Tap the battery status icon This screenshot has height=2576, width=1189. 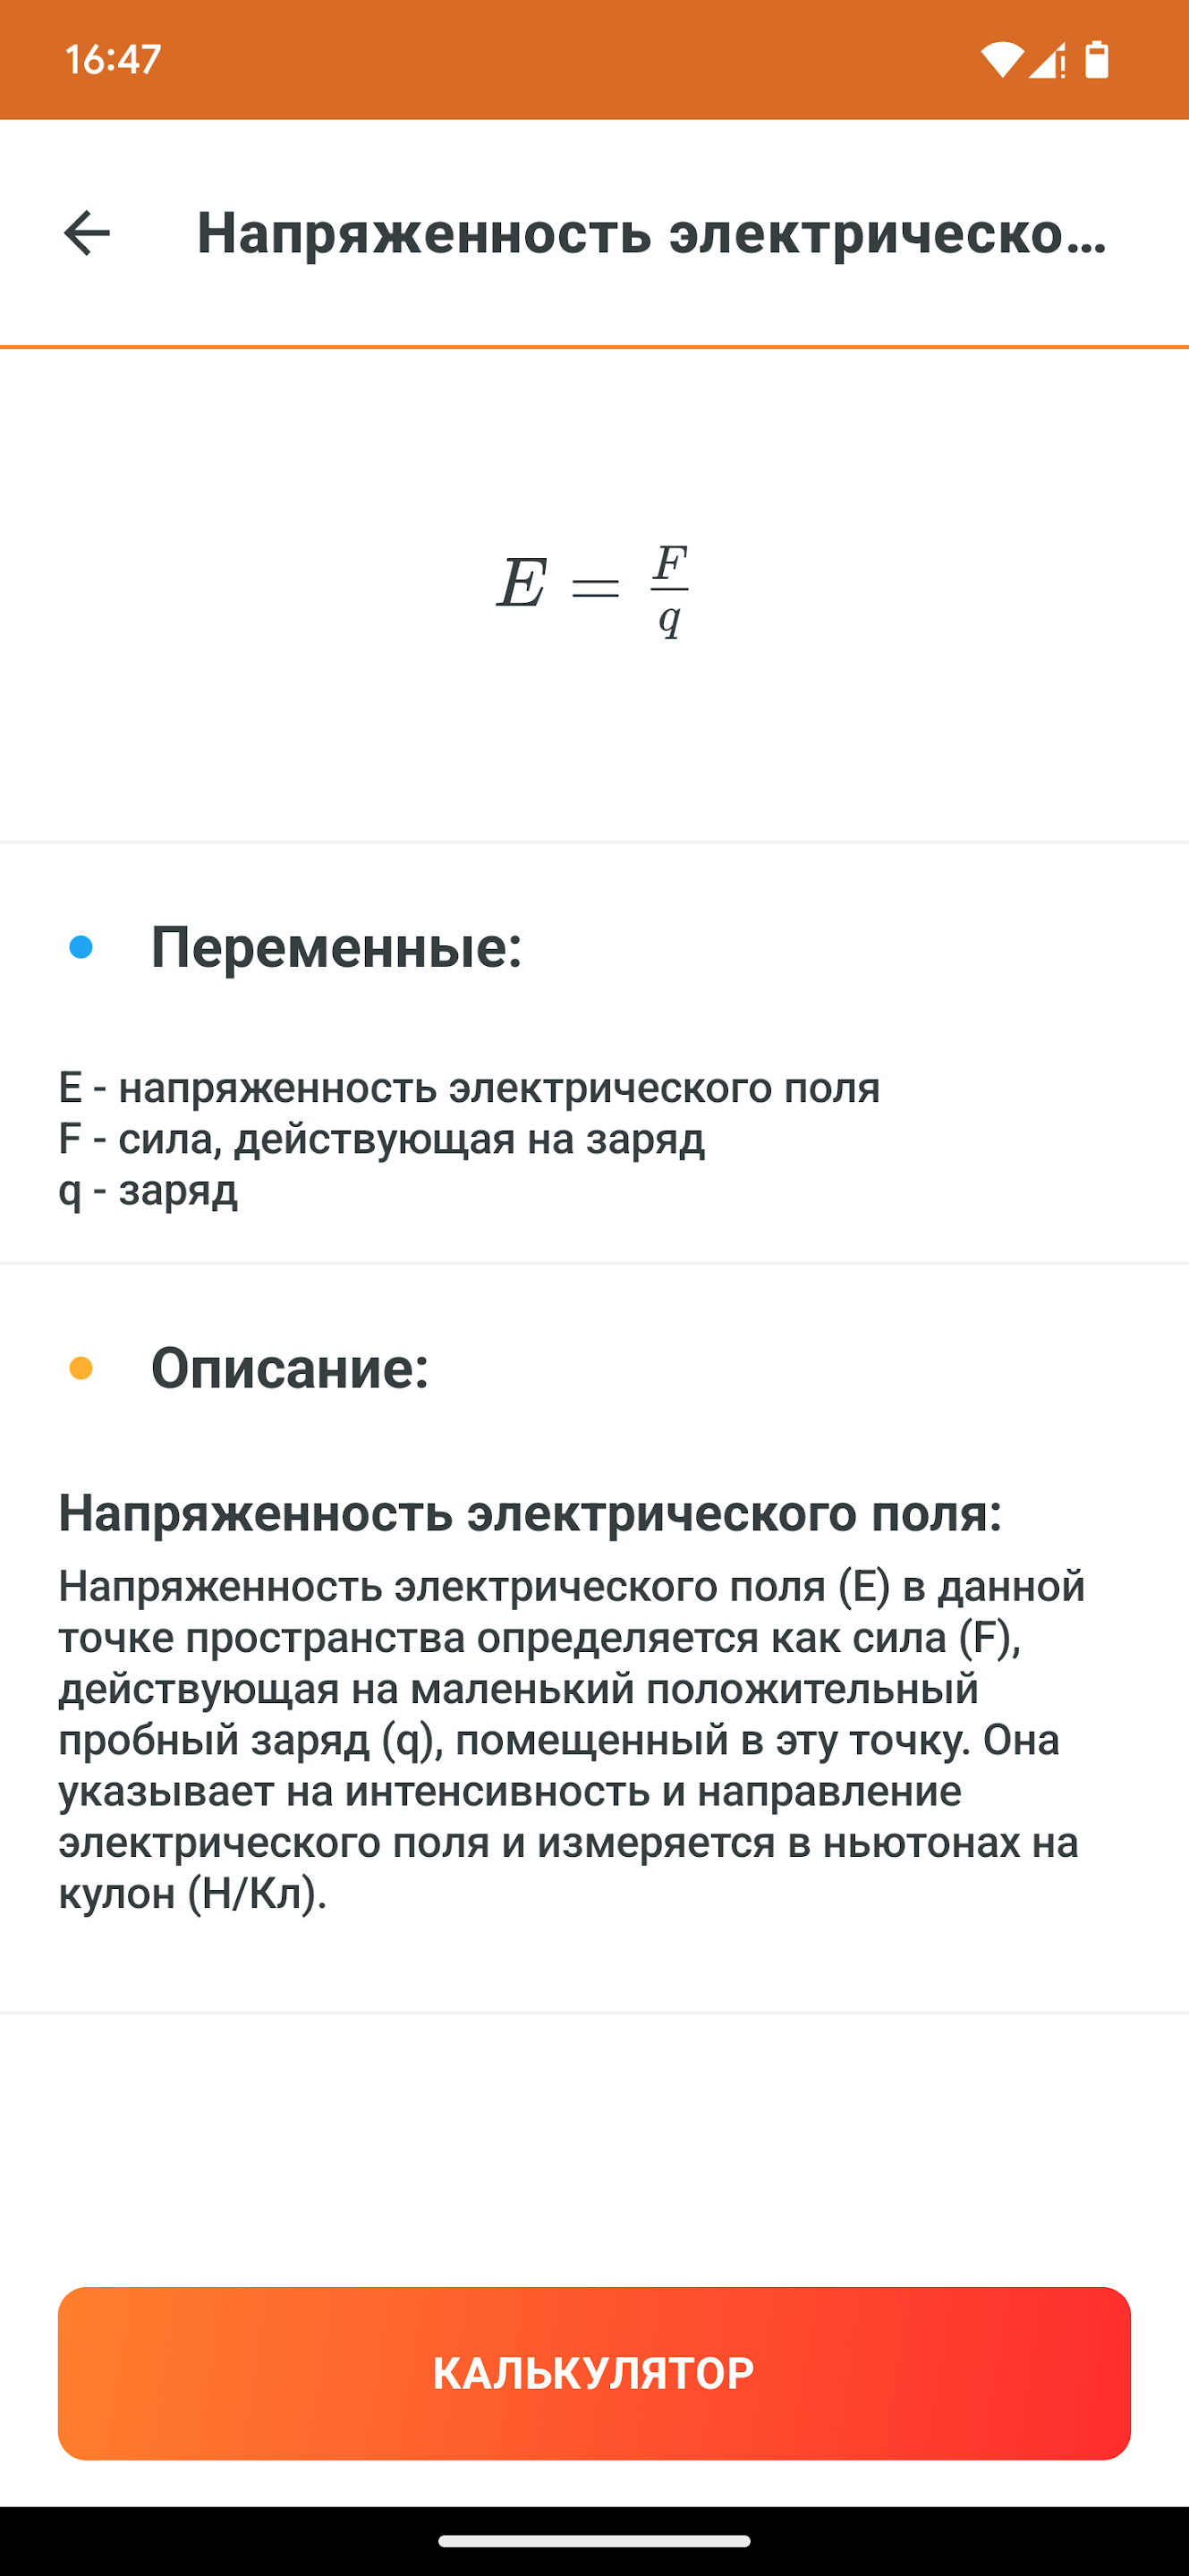[x=1098, y=60]
